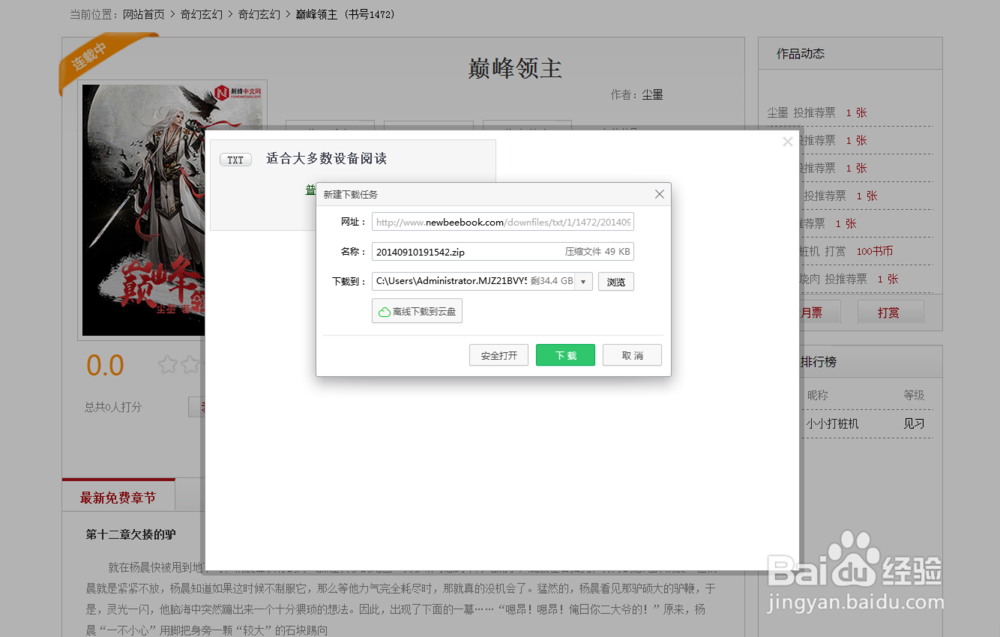Open the first 奇幻玄幻 breadcrumb link
1000x637 pixels.
point(202,14)
